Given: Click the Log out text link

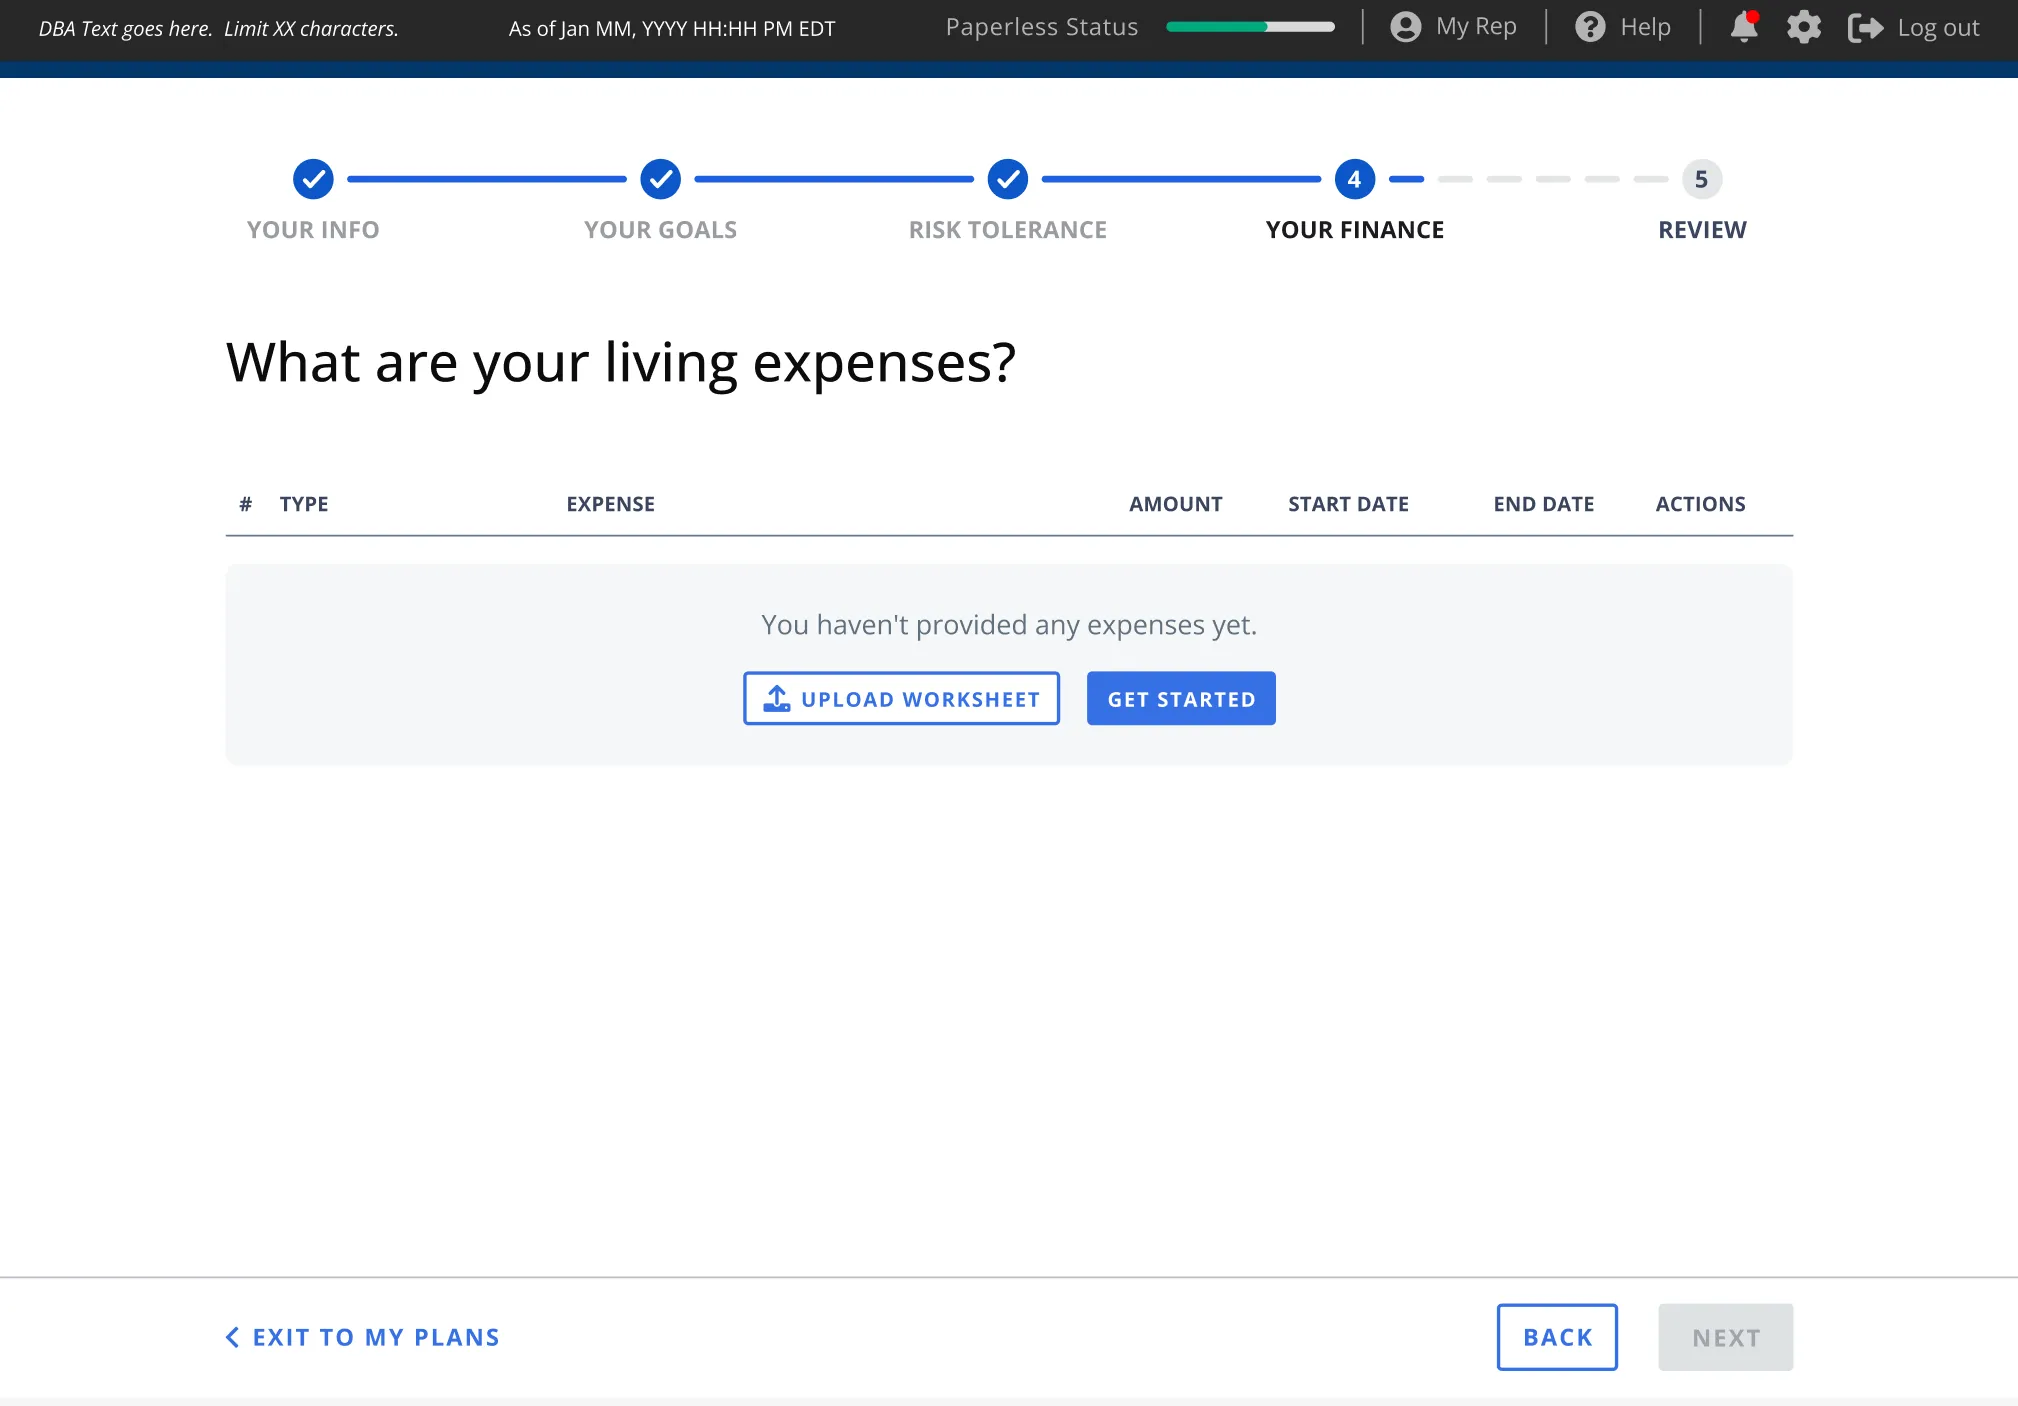Looking at the screenshot, I should click(1938, 28).
